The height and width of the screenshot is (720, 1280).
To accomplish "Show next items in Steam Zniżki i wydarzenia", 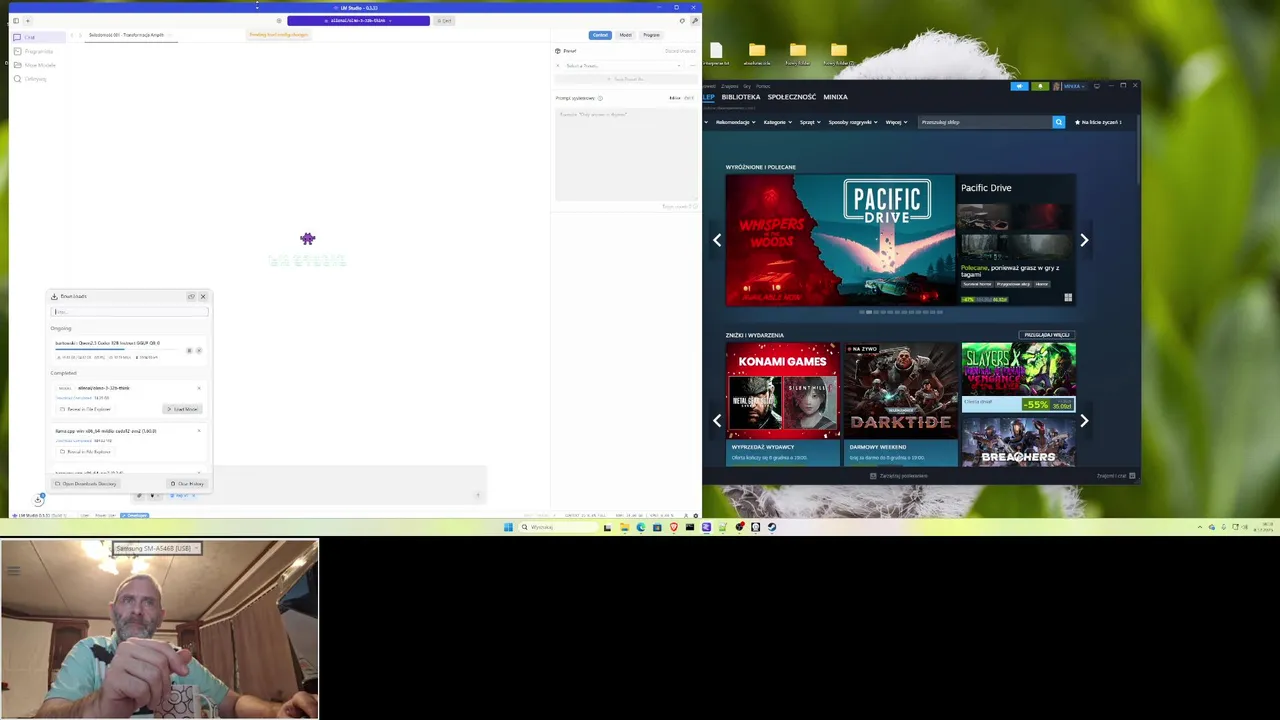I will click(x=1084, y=421).
